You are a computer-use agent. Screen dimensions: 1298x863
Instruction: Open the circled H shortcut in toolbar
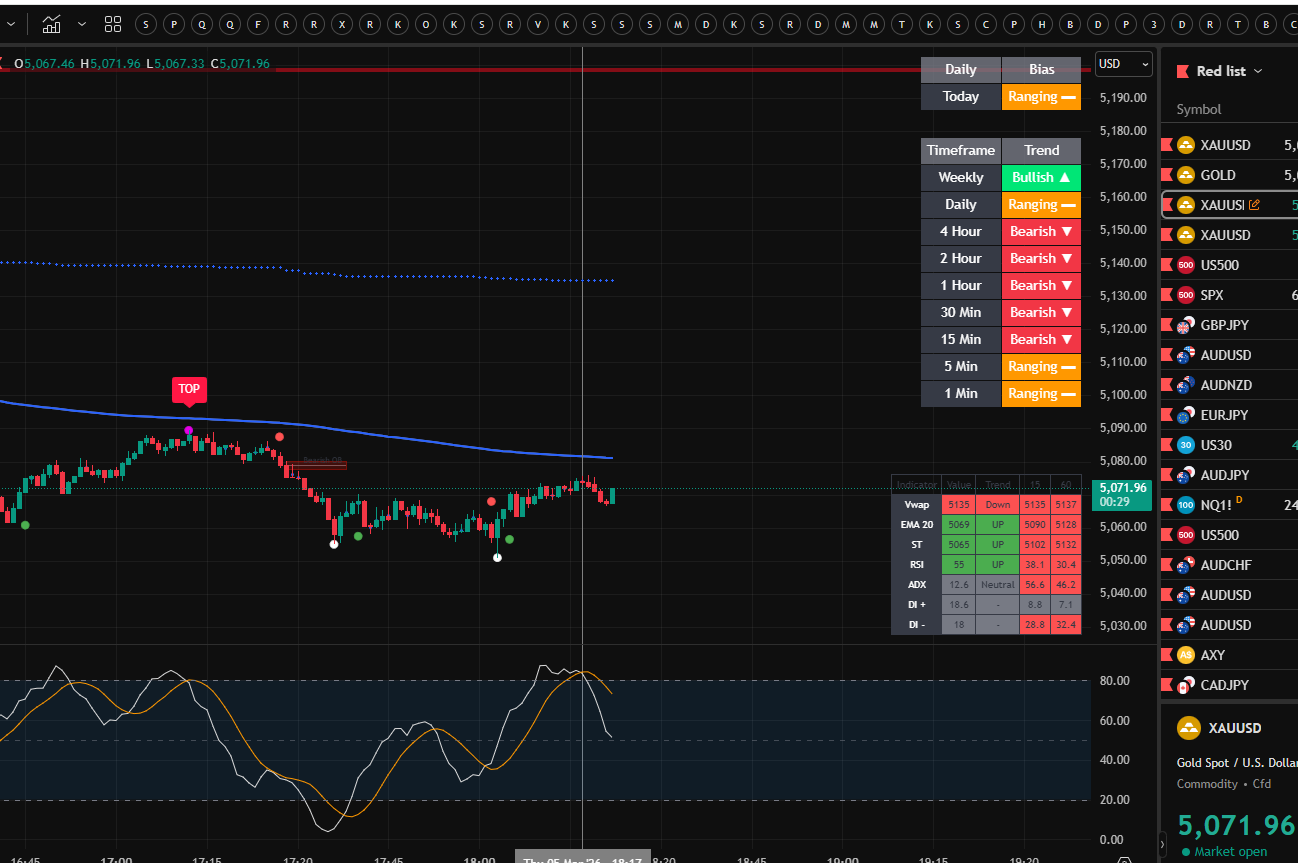tap(1043, 24)
